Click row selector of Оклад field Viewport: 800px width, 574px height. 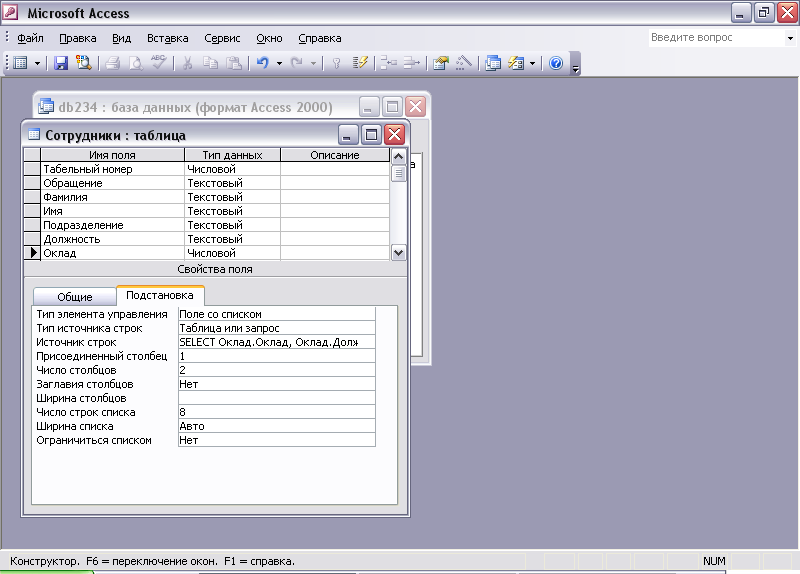[32, 253]
